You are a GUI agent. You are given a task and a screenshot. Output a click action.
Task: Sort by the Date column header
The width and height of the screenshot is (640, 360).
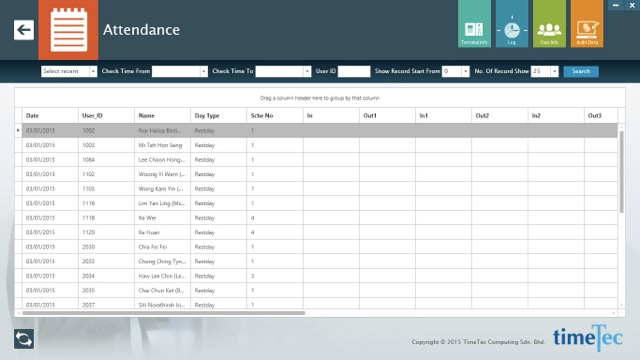pyautogui.click(x=50, y=116)
